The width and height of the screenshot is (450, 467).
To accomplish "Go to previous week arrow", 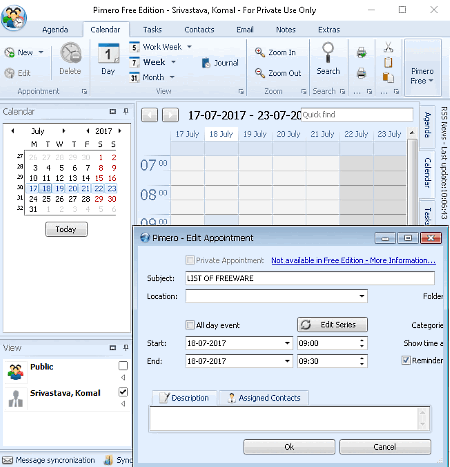I will [x=149, y=115].
